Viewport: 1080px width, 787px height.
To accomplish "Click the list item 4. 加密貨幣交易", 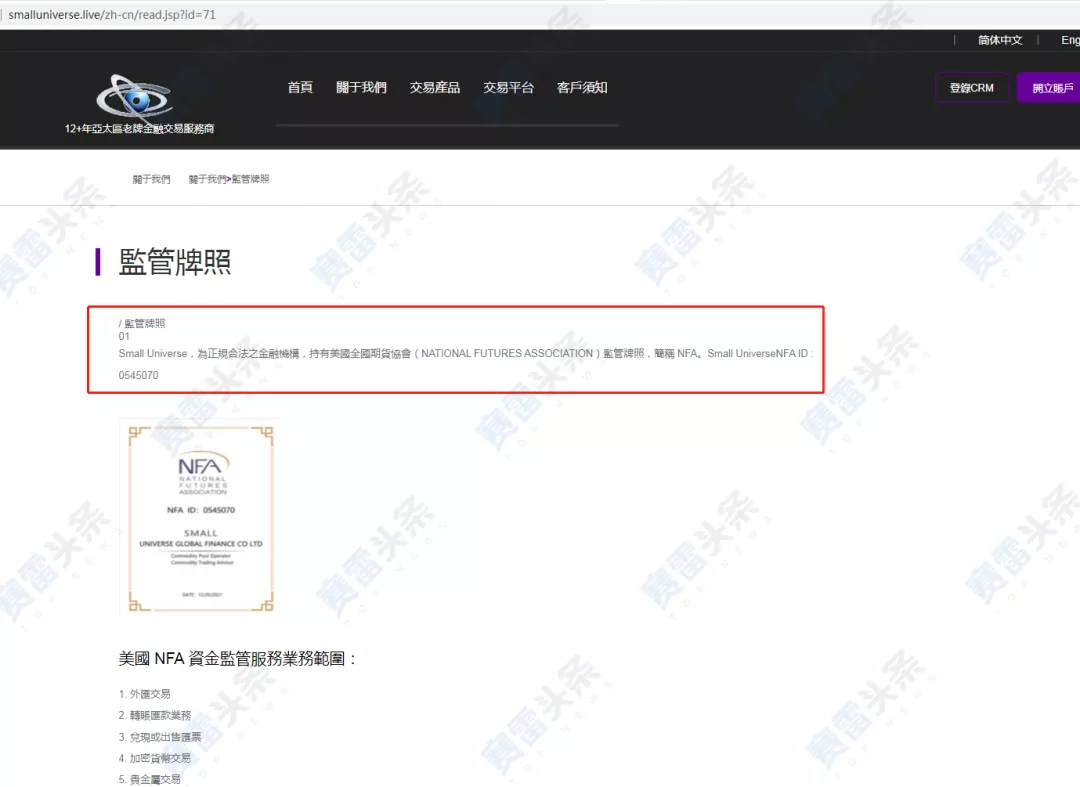I will point(154,758).
